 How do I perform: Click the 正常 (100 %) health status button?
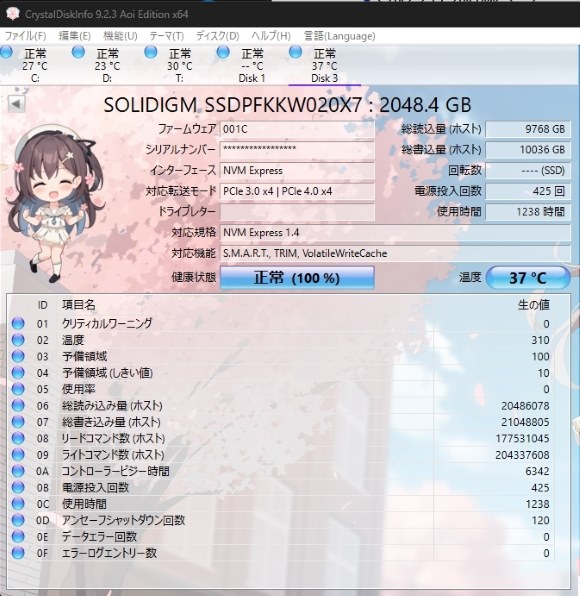[x=297, y=278]
